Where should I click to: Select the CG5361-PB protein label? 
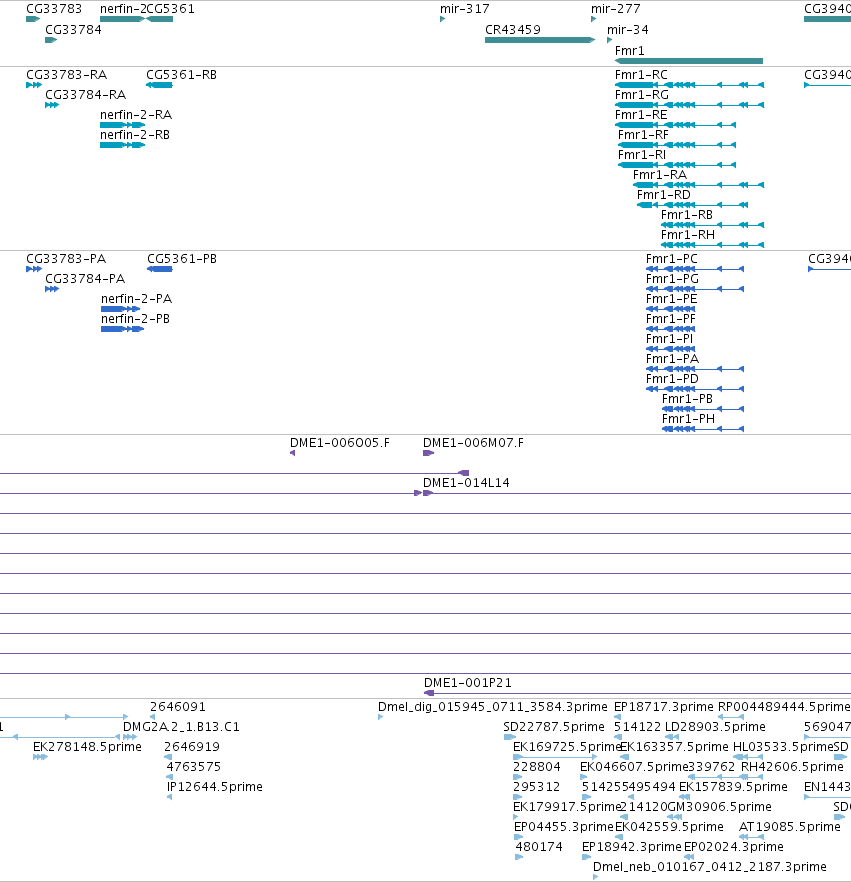(x=182, y=259)
